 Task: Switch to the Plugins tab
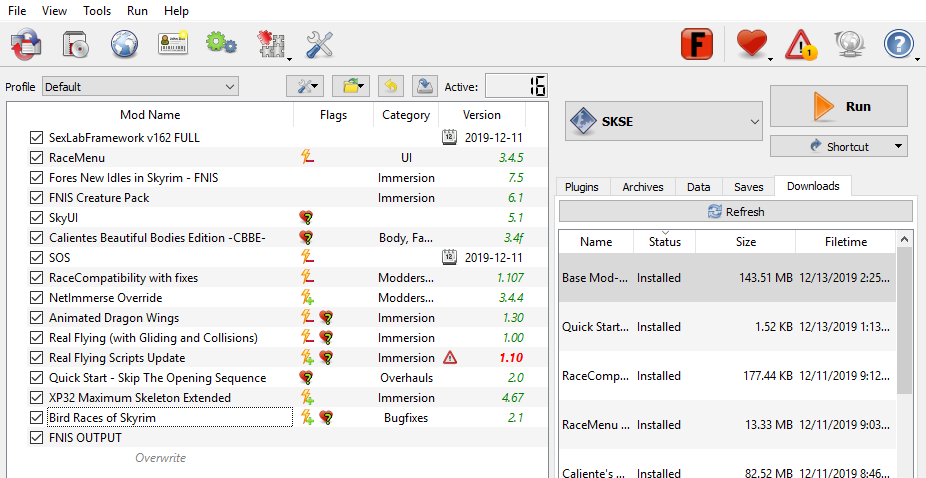[x=582, y=187]
